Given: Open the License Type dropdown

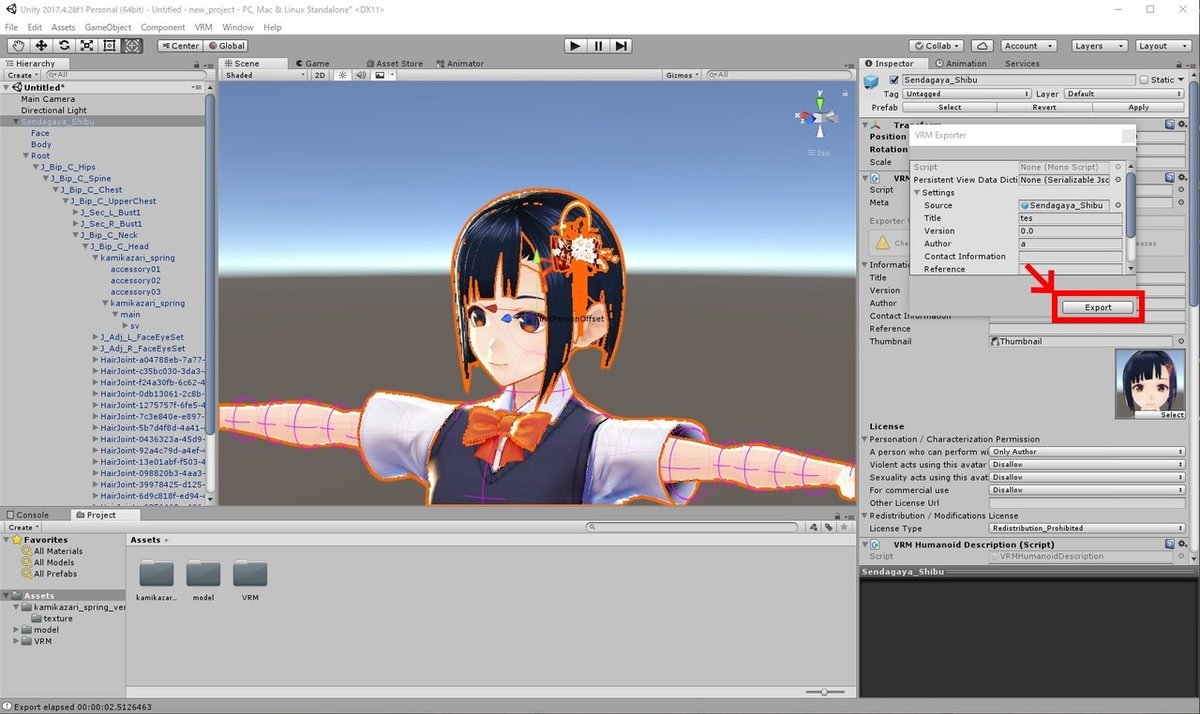Looking at the screenshot, I should pos(1087,528).
